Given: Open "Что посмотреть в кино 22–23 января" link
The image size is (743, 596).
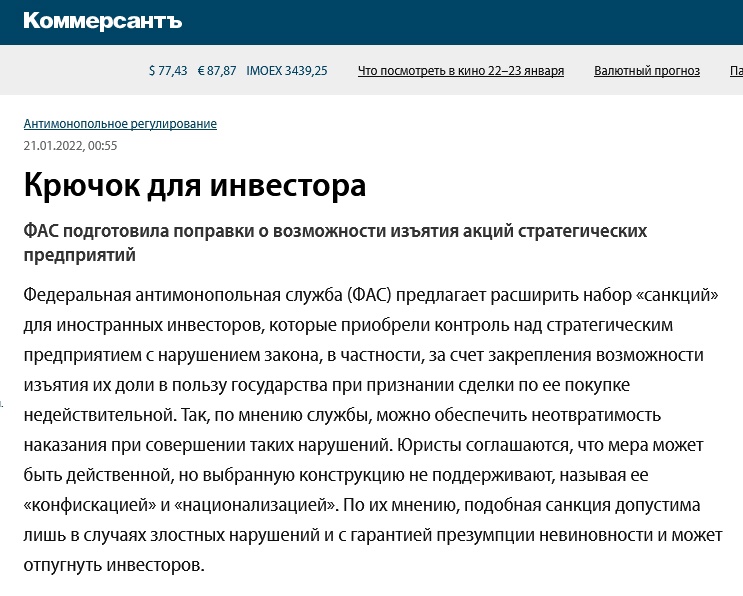Looking at the screenshot, I should [461, 71].
